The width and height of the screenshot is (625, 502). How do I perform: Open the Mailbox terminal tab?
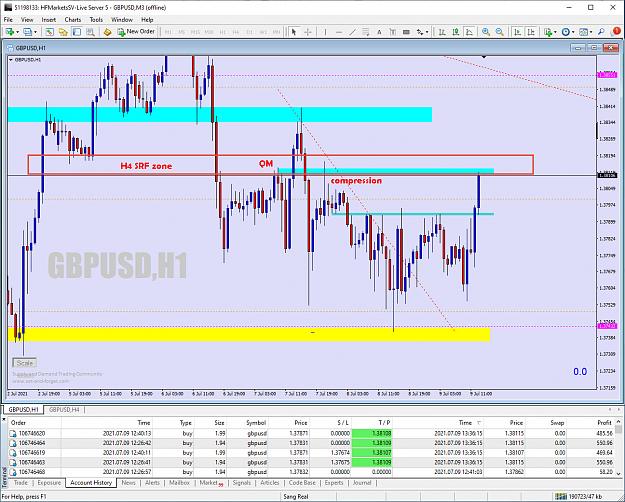pyautogui.click(x=179, y=483)
